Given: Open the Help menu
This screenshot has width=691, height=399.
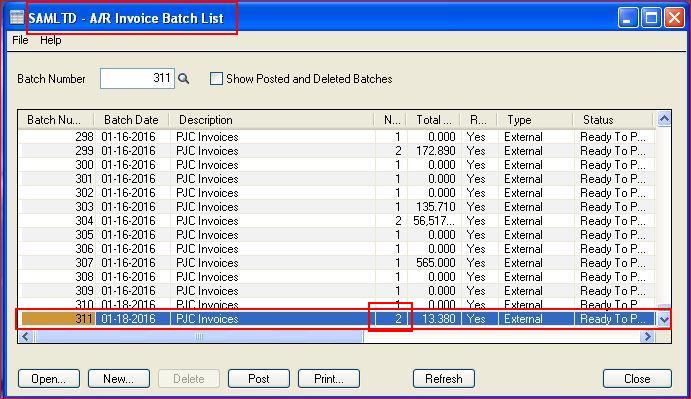Looking at the screenshot, I should pos(51,40).
